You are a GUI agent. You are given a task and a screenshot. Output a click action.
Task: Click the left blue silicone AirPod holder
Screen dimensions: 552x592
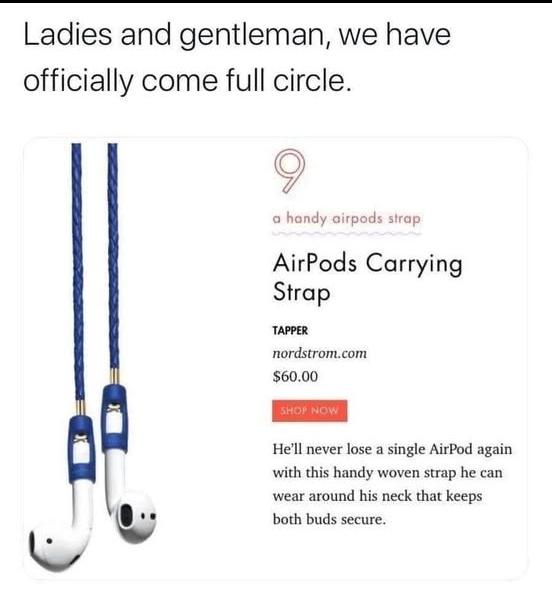coord(80,449)
